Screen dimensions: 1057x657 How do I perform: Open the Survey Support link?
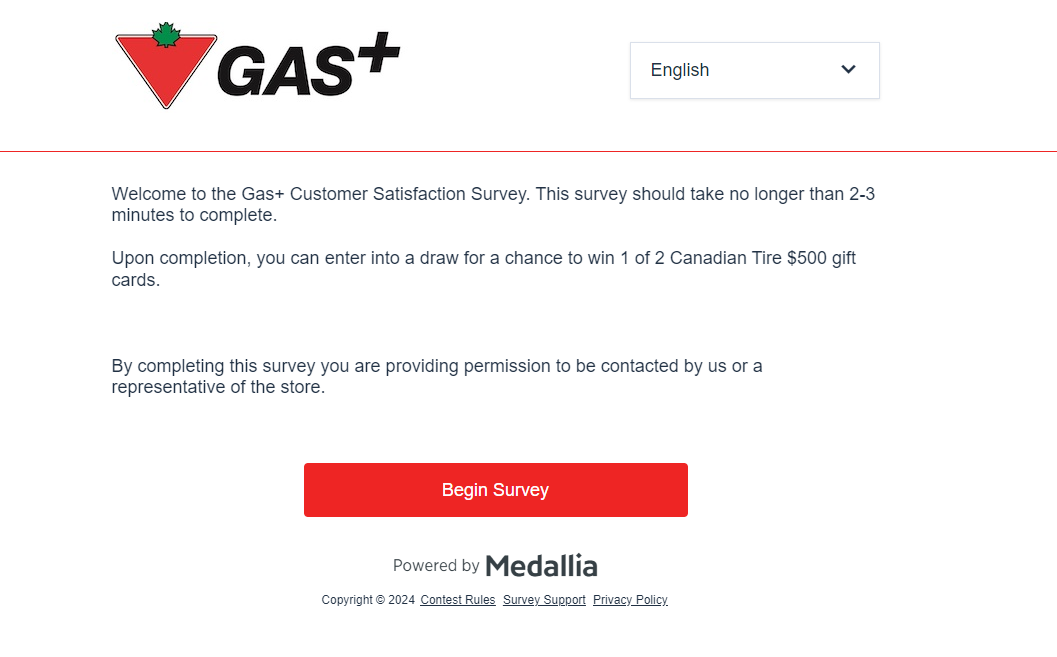pyautogui.click(x=544, y=599)
